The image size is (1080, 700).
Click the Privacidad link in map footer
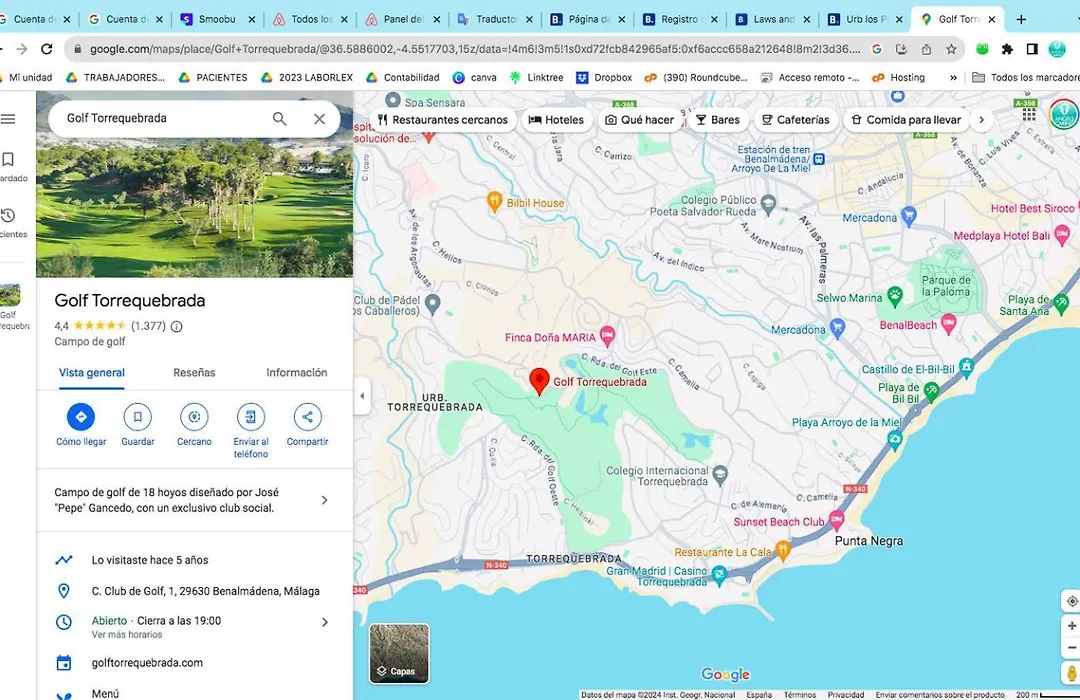pyautogui.click(x=845, y=694)
